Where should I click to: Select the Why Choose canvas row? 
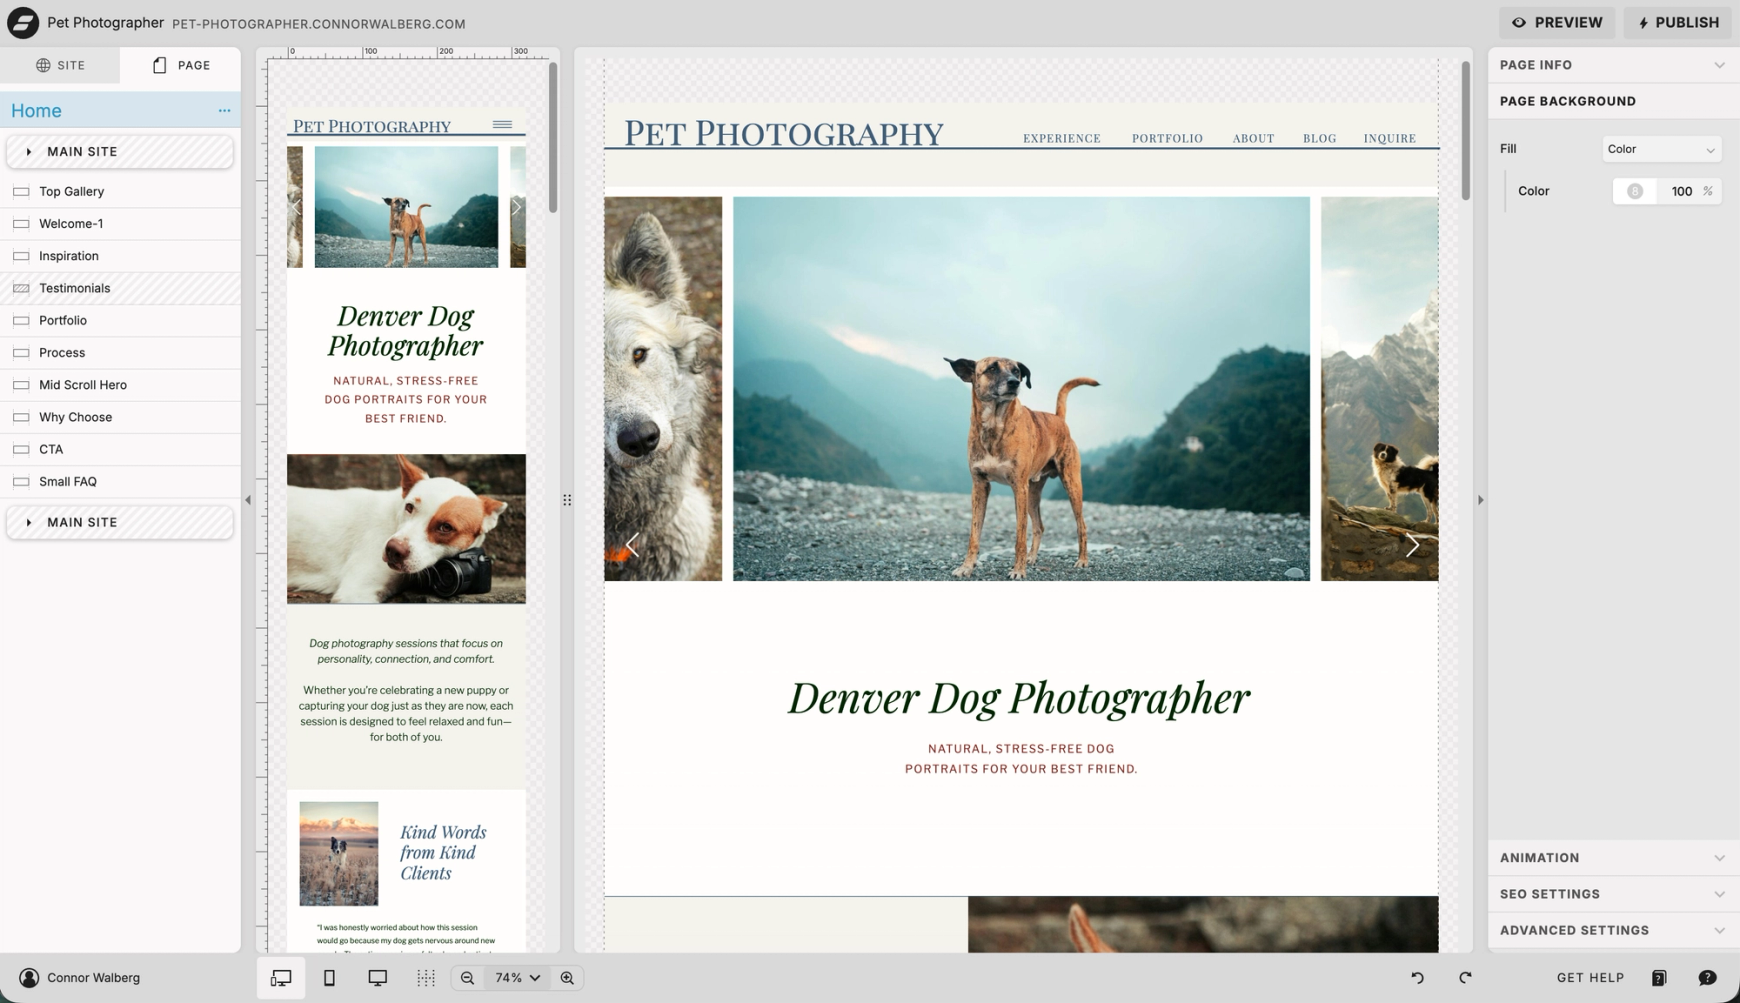(x=120, y=417)
